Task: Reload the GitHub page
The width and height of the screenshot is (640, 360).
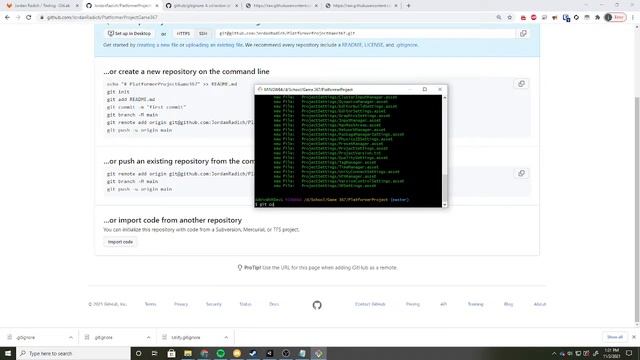Action: pos(29,18)
